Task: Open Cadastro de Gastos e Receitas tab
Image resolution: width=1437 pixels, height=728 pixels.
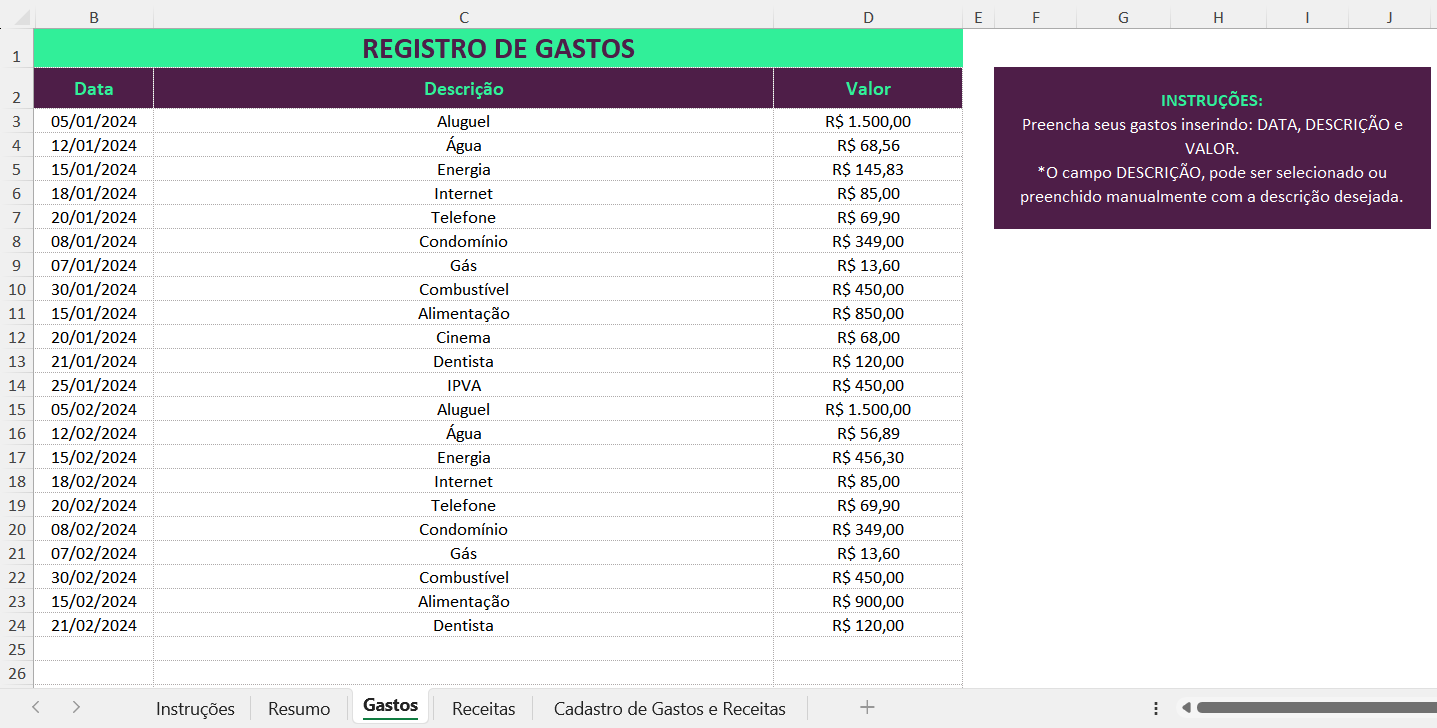Action: [x=669, y=708]
